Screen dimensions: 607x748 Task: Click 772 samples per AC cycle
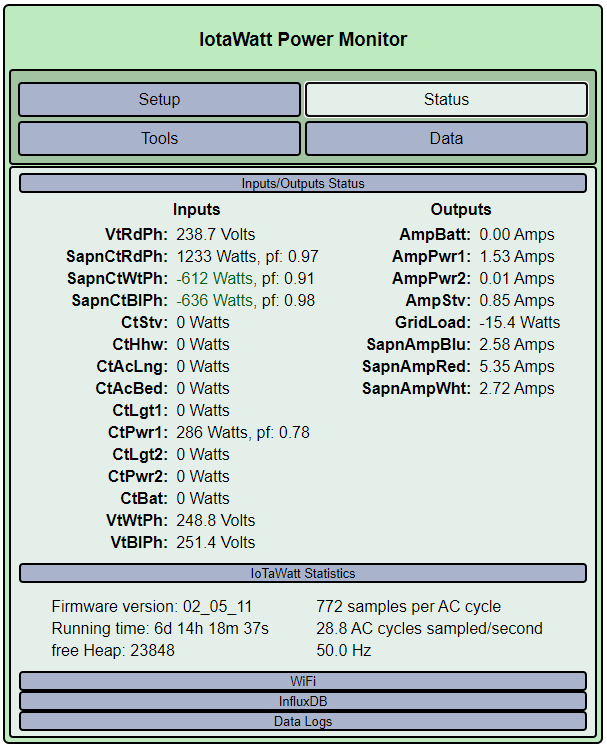[408, 606]
